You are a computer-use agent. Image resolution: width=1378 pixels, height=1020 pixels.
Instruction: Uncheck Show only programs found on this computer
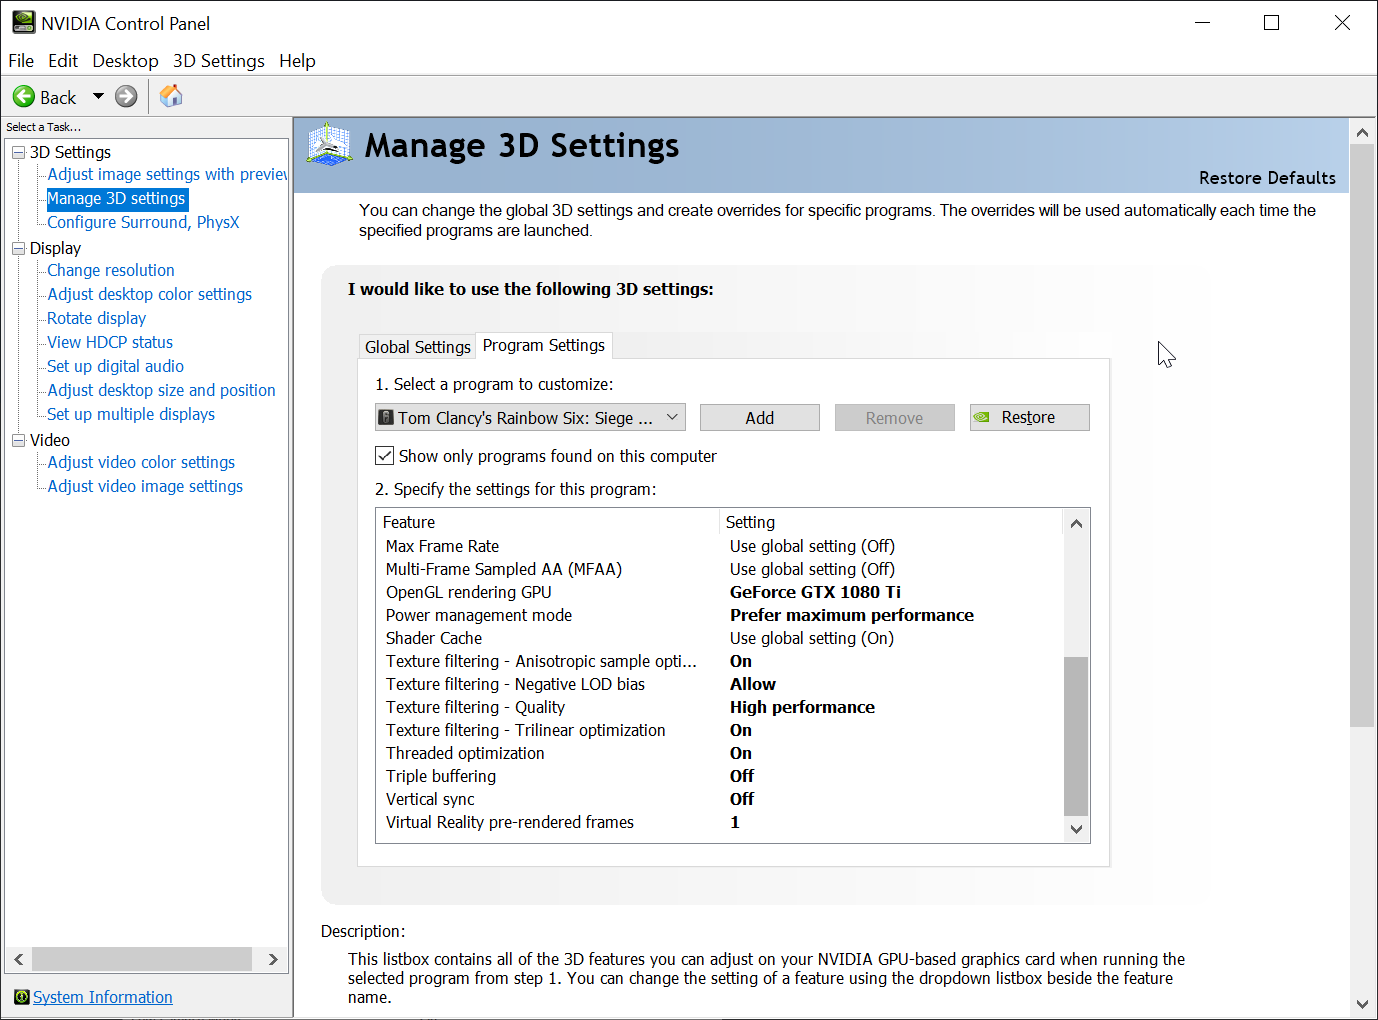pyautogui.click(x=385, y=456)
